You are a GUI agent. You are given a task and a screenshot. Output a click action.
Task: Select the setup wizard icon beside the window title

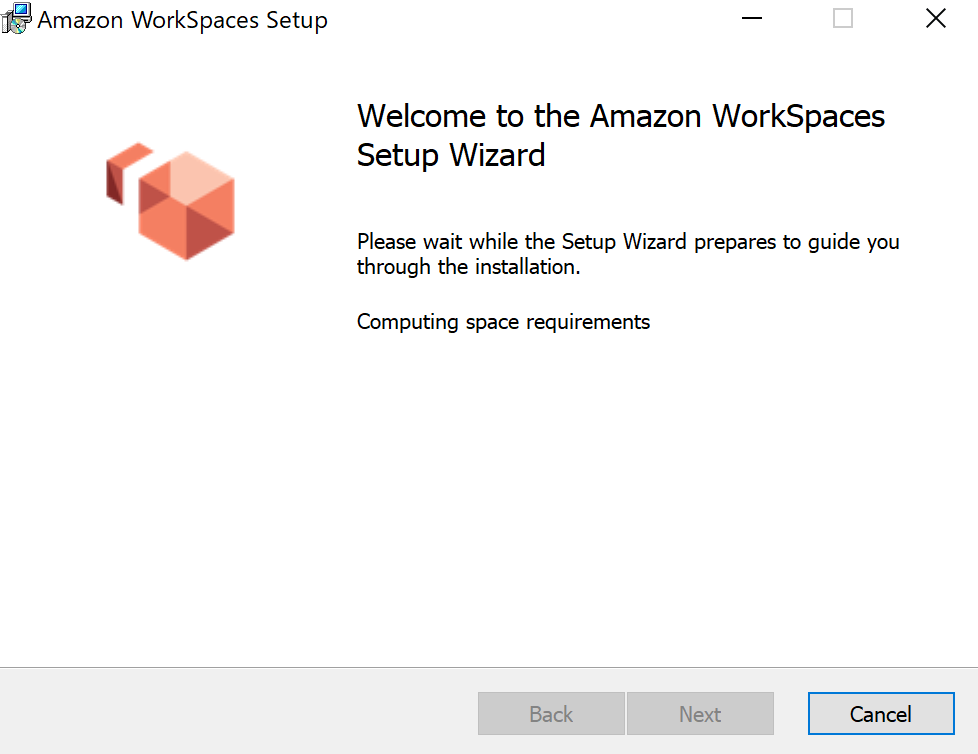(16, 18)
